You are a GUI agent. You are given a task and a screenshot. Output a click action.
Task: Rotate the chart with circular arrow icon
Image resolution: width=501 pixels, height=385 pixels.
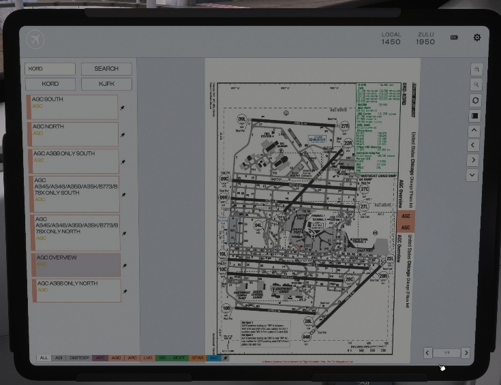[x=476, y=100]
